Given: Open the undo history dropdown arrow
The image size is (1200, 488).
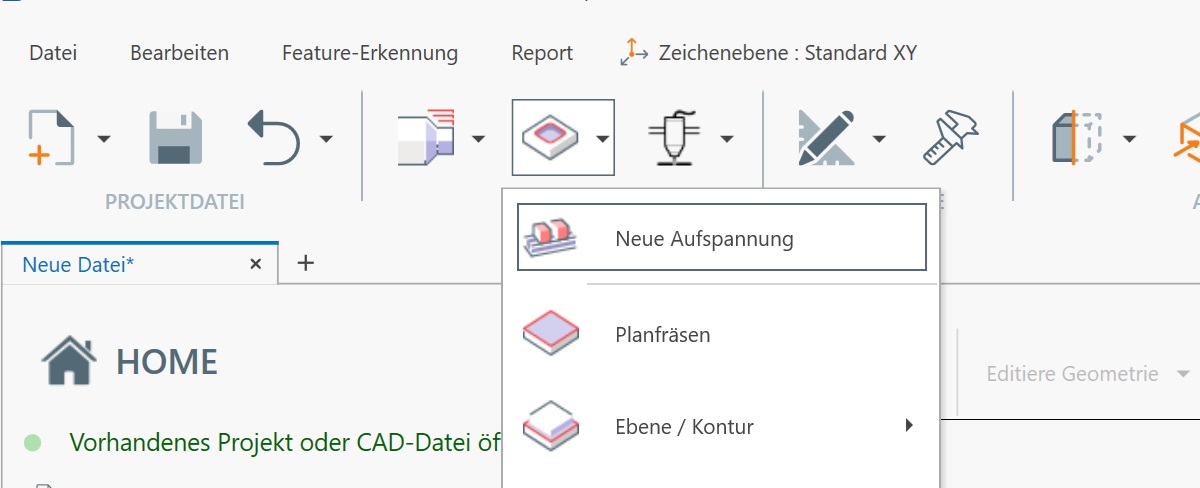Looking at the screenshot, I should coord(326,139).
